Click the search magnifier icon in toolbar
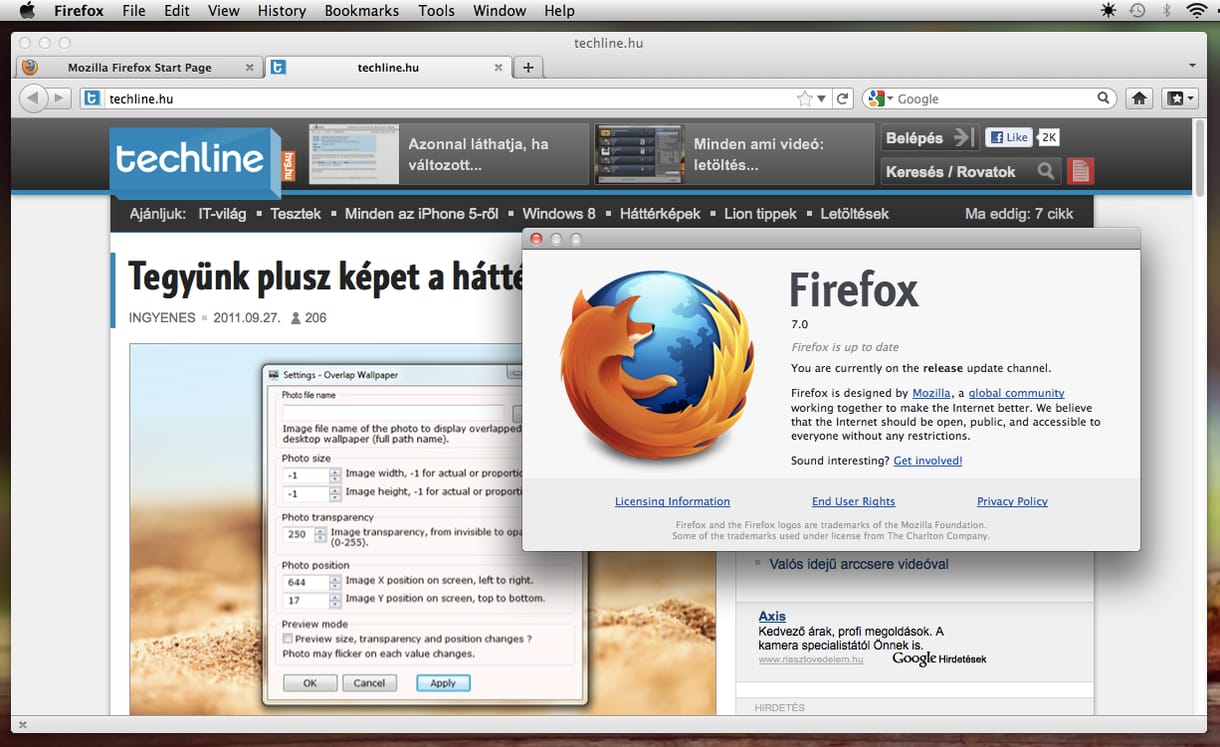 coord(1103,98)
